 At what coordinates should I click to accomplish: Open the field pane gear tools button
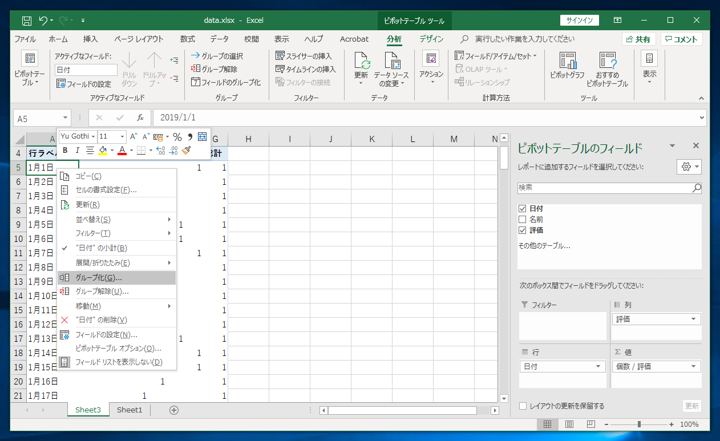[x=689, y=167]
